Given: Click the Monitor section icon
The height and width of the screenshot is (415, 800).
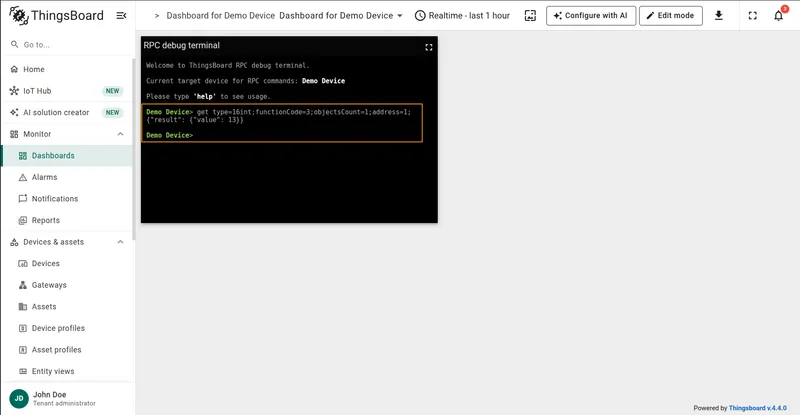Looking at the screenshot, I should (14, 134).
